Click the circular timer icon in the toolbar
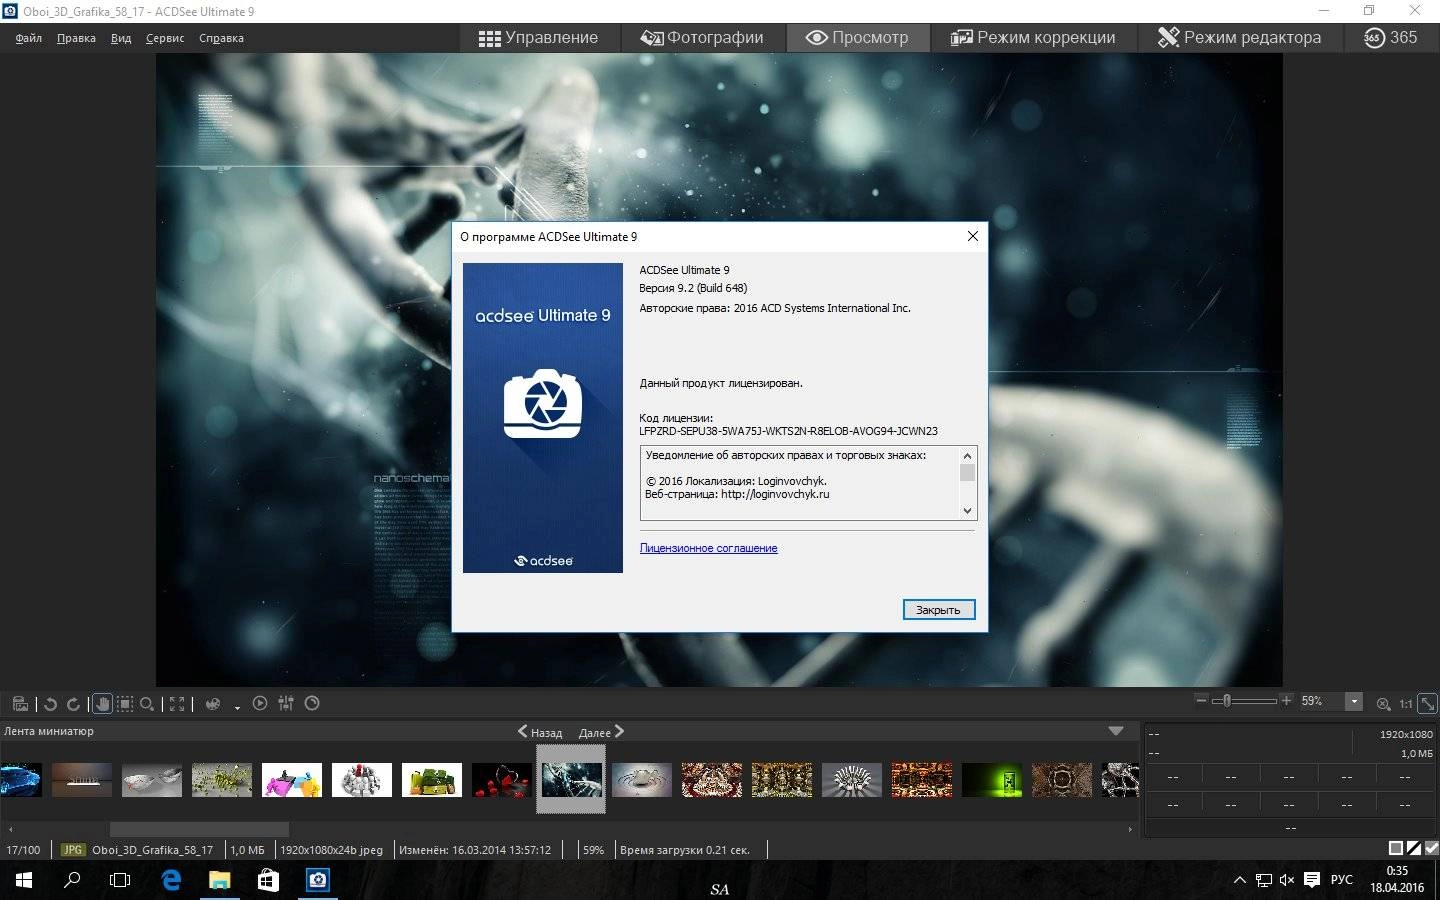This screenshot has height=900, width=1440. [x=312, y=703]
